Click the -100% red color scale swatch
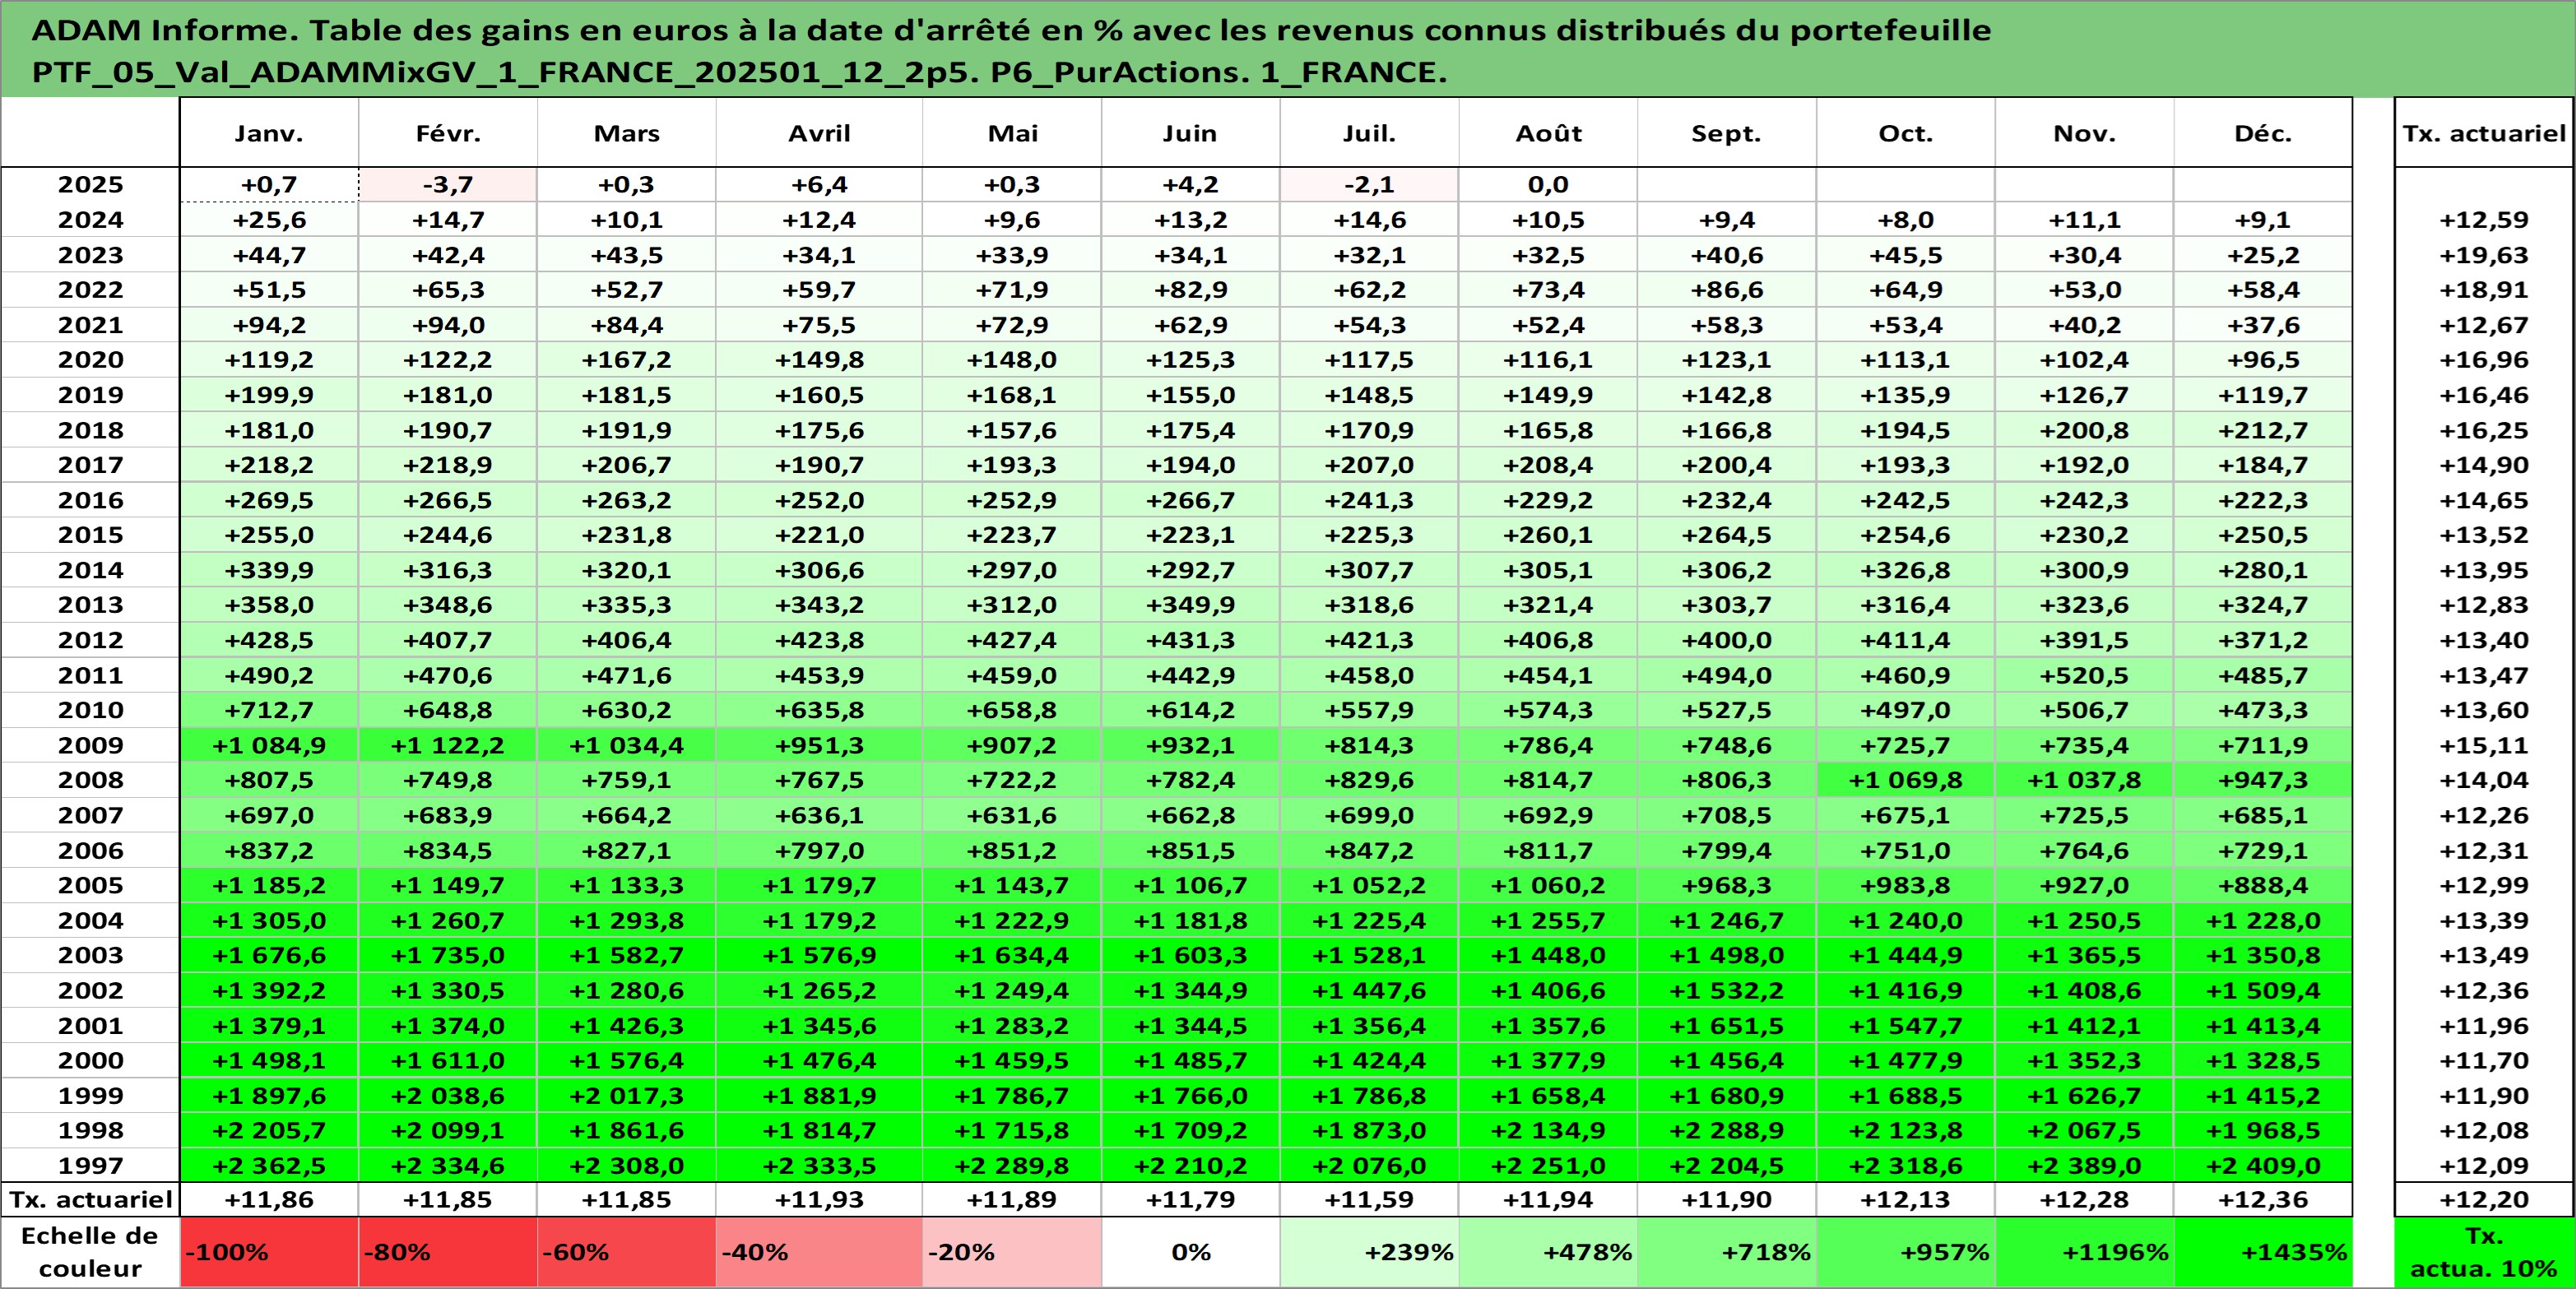Screen dimensions: 2576x1289 pos(269,1252)
